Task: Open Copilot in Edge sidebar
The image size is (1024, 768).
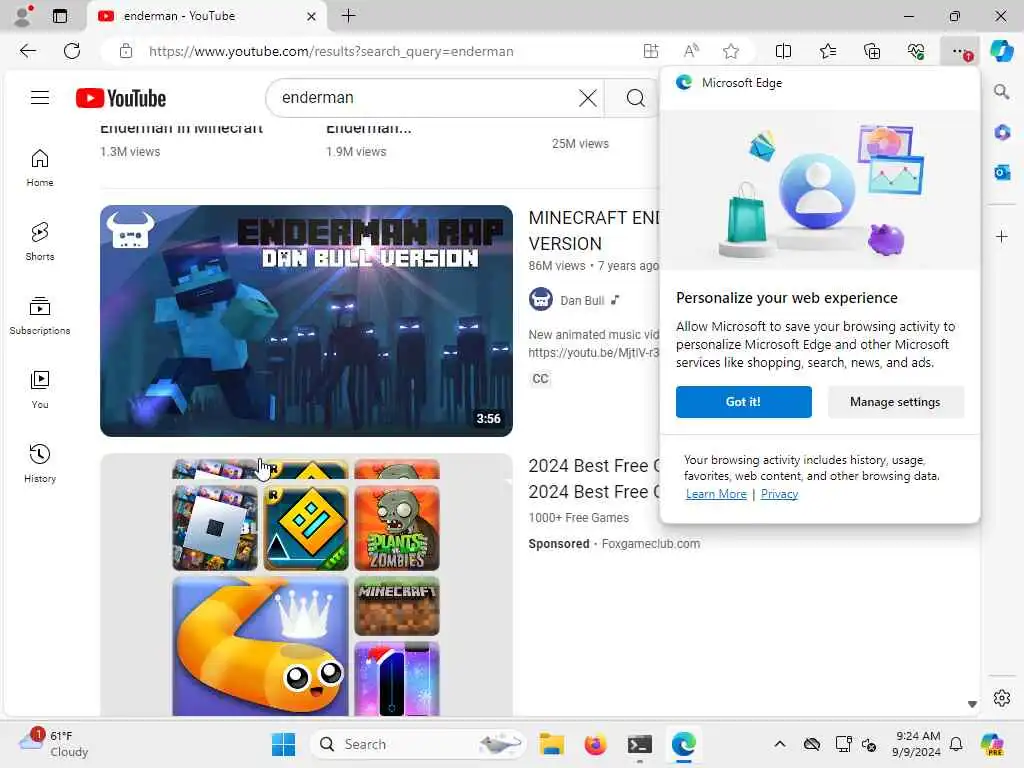Action: [x=1002, y=51]
